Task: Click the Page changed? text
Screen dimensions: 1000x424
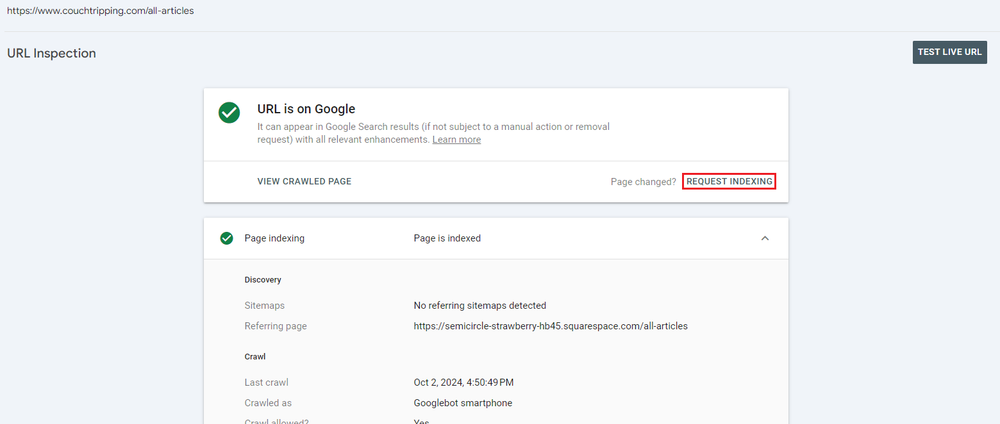Action: [x=643, y=182]
